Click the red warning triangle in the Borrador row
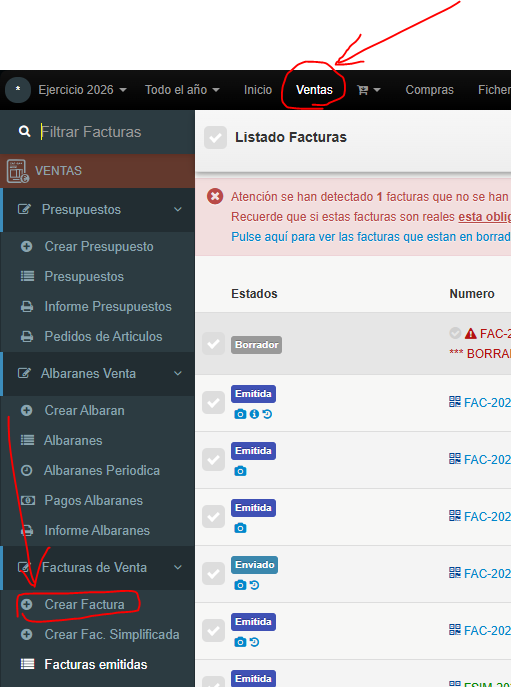 pyautogui.click(x=471, y=334)
